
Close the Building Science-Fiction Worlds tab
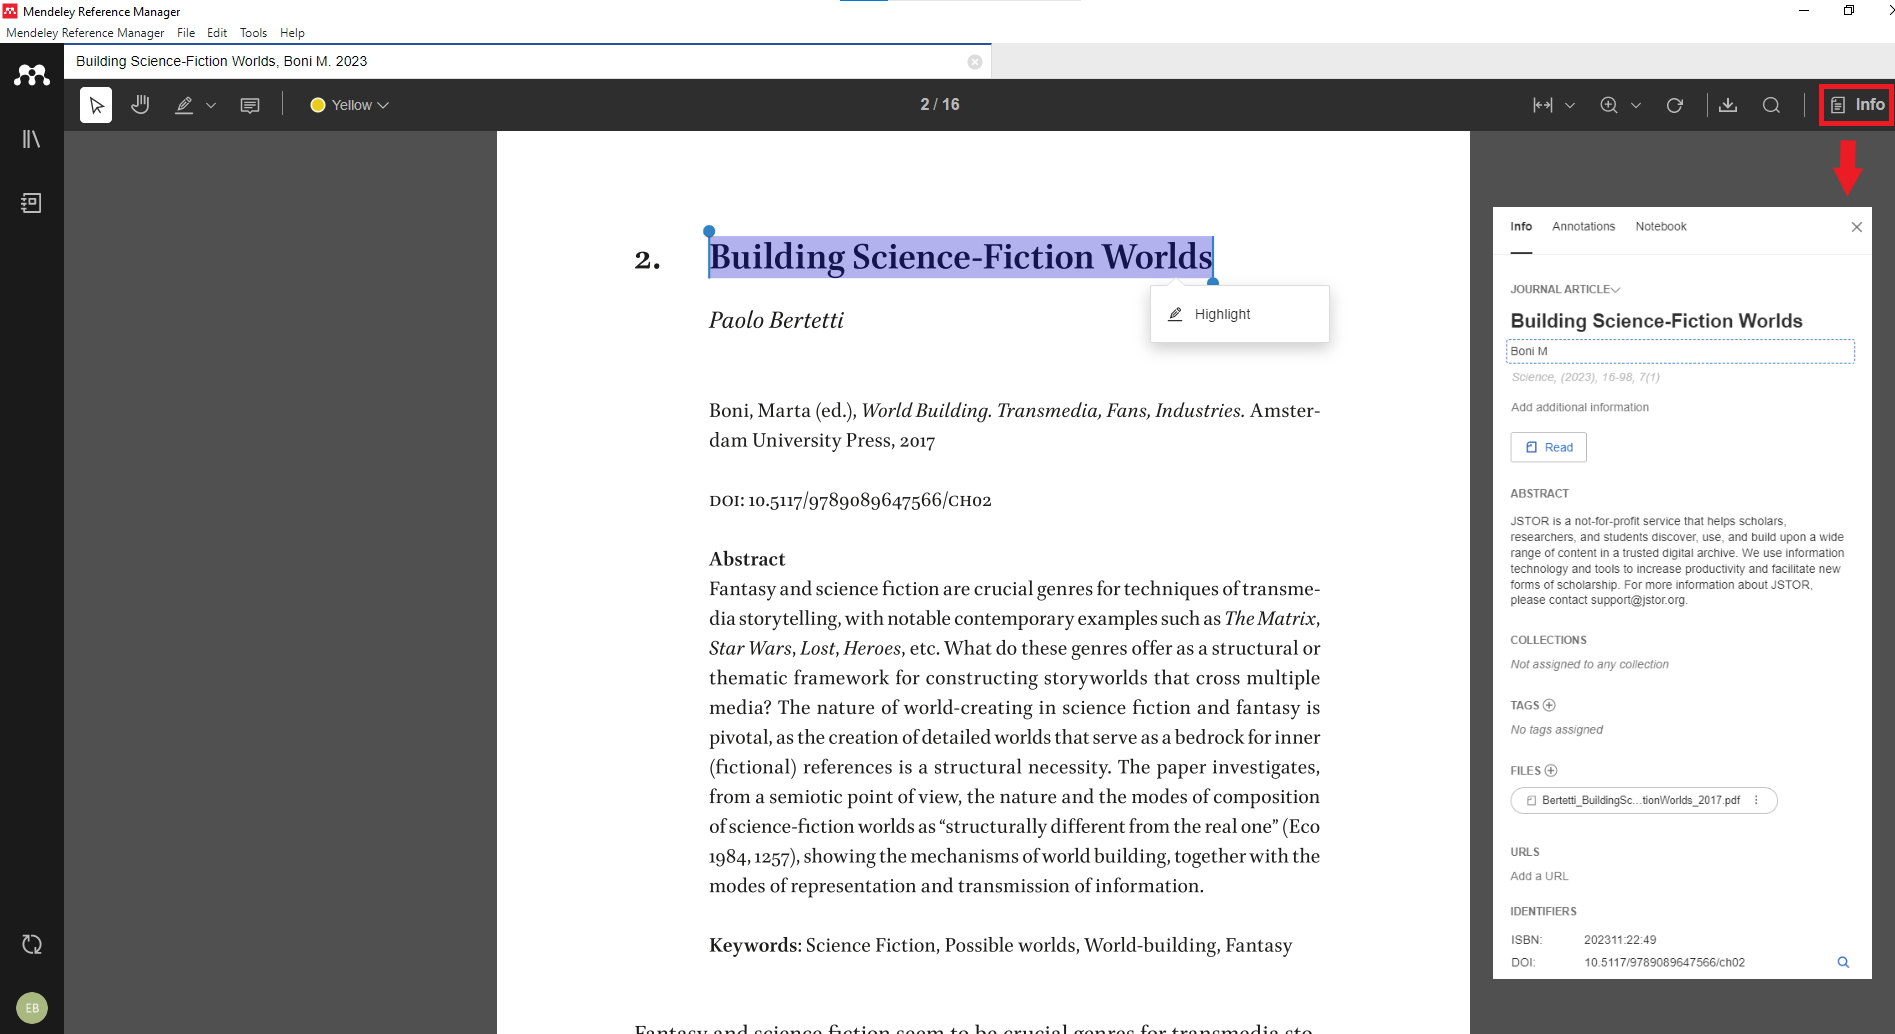click(x=975, y=62)
